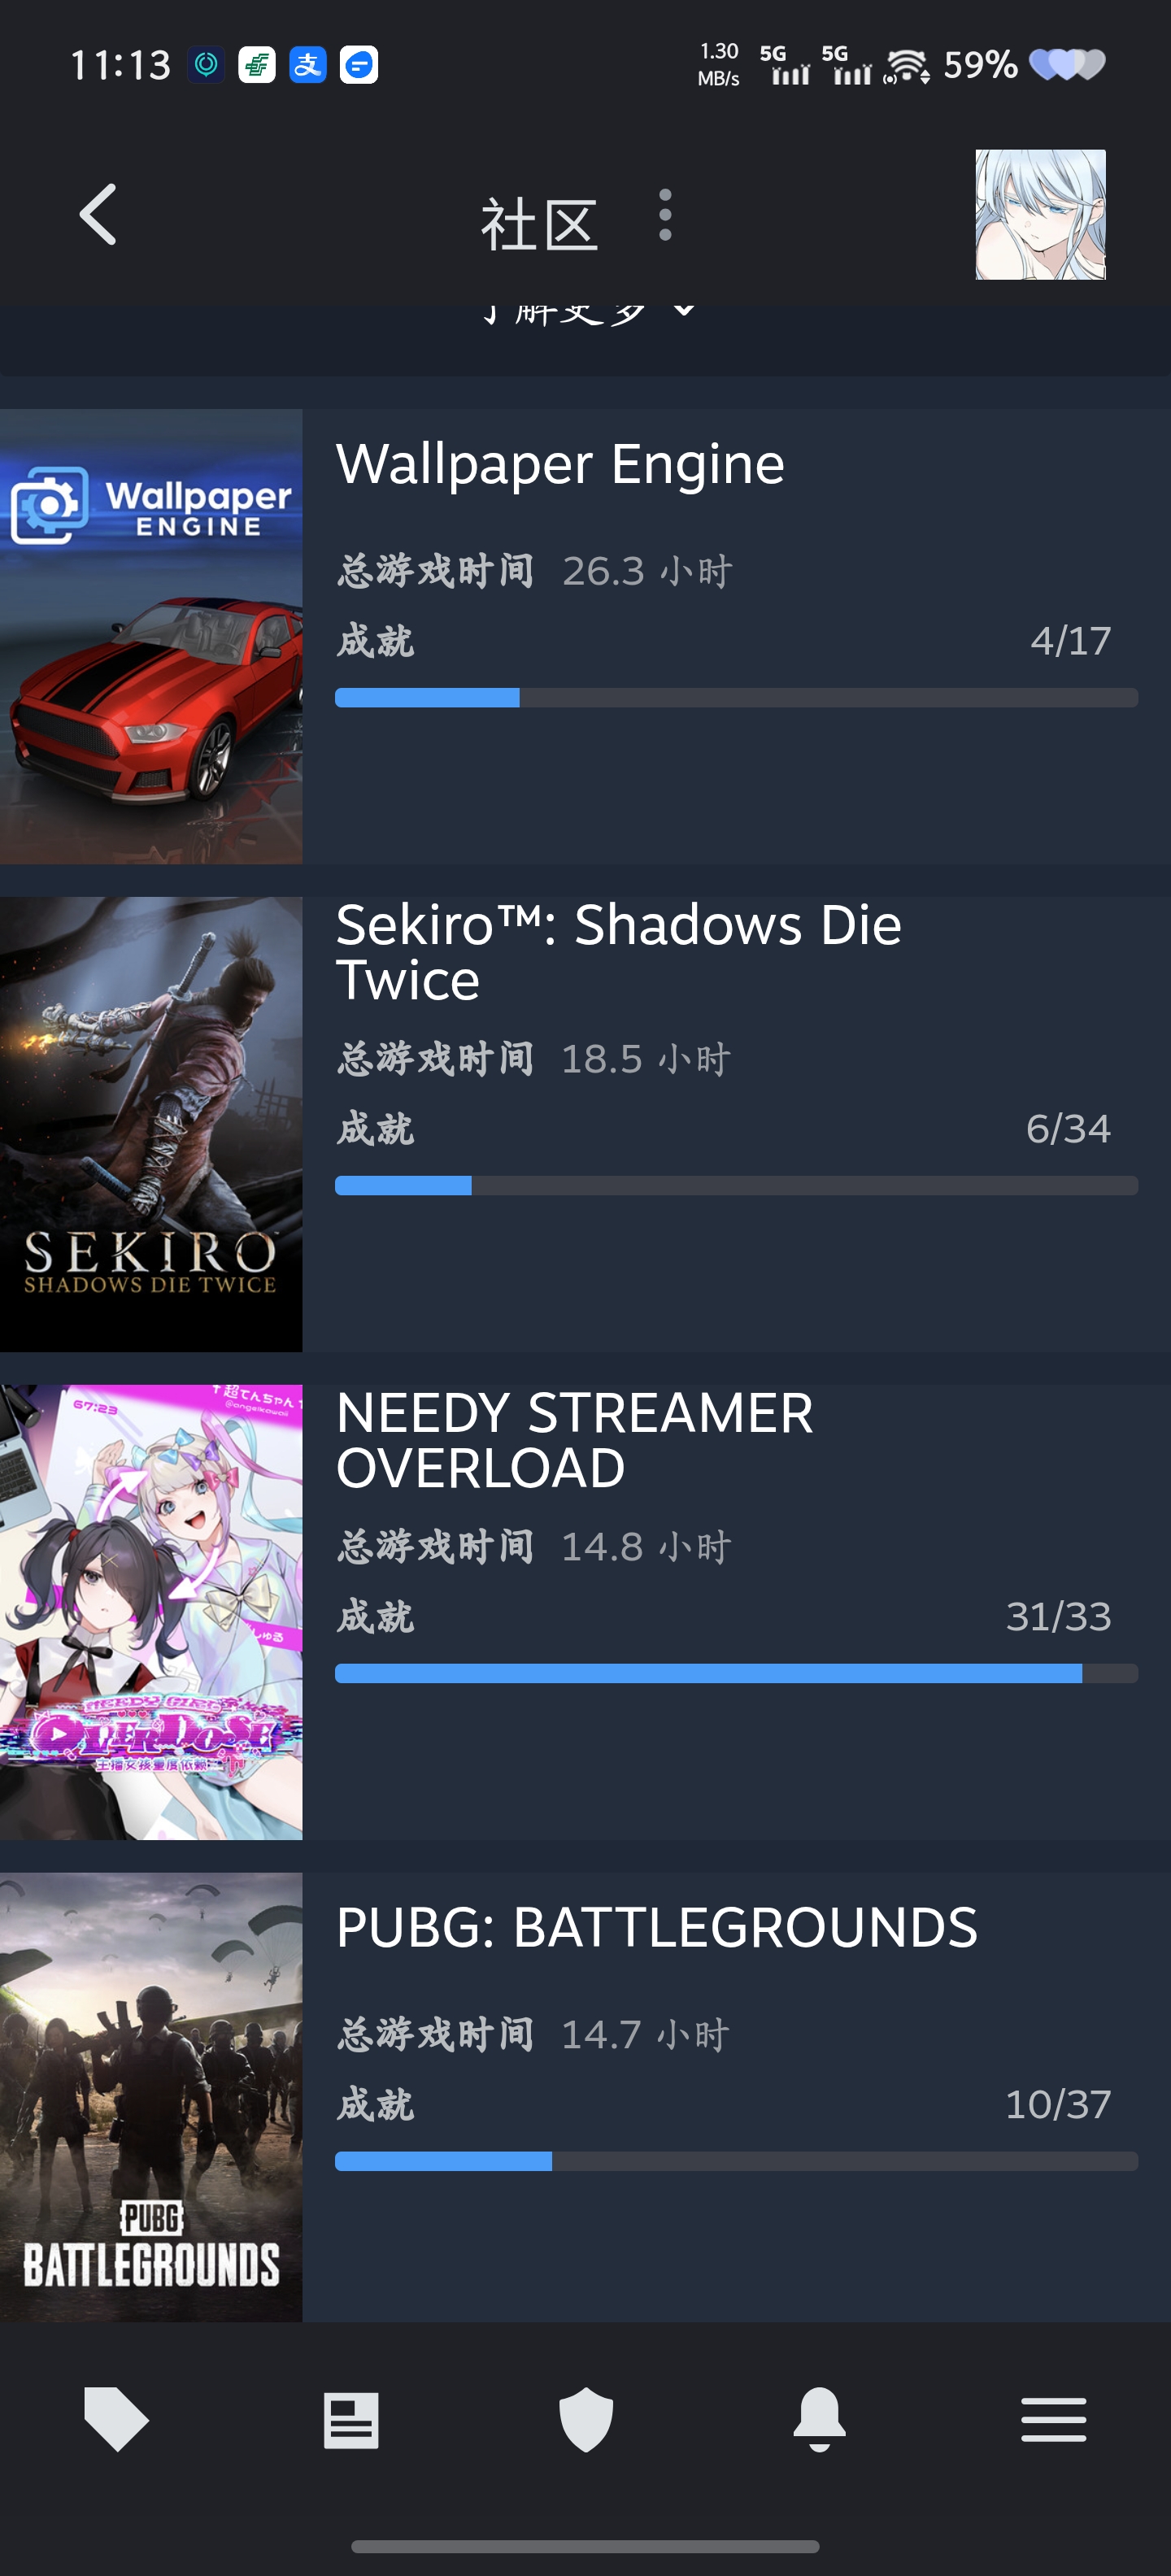Expand the learn more chevron

pos(684,310)
